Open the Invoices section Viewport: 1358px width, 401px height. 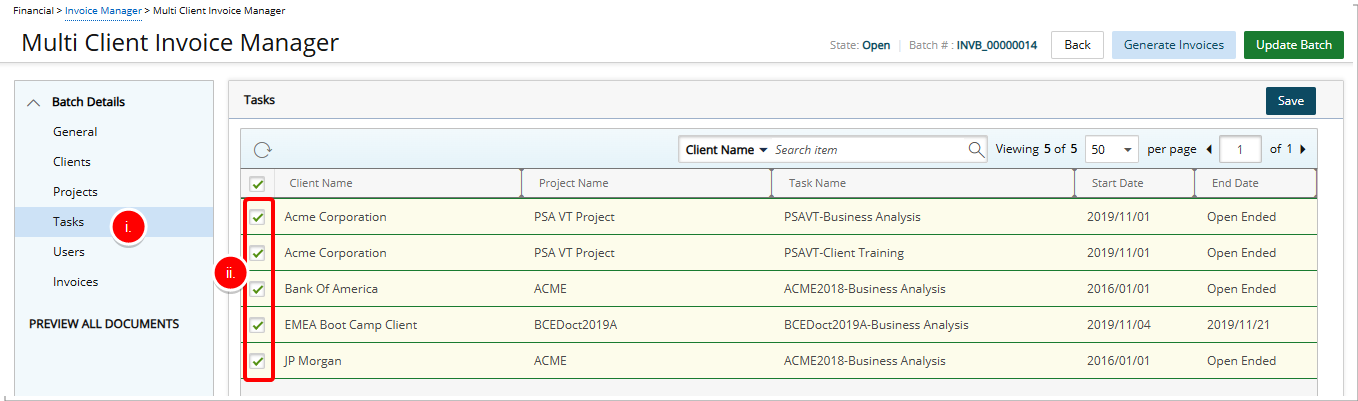coord(76,282)
